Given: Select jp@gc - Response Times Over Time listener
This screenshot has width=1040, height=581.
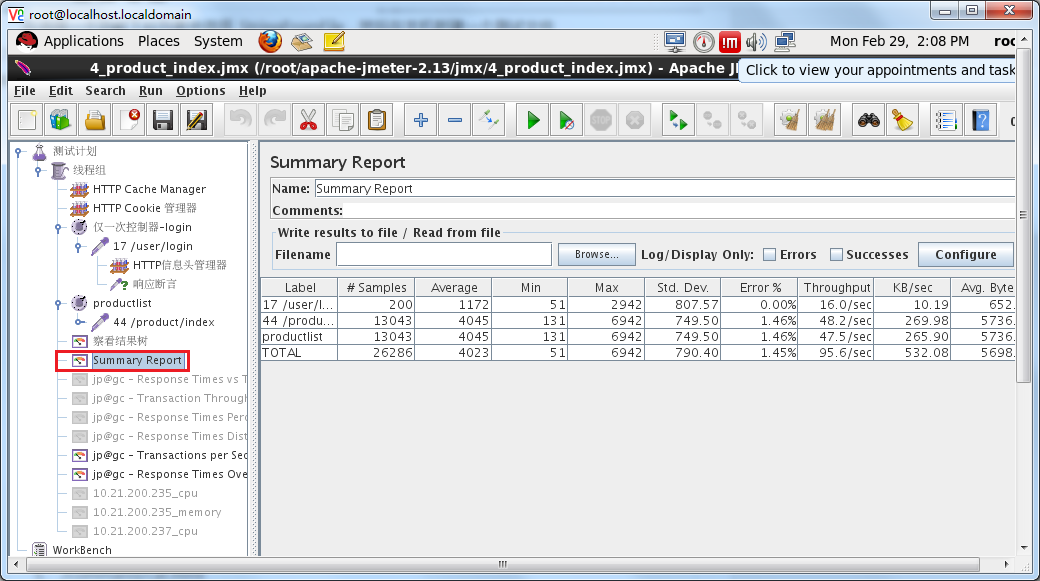Looking at the screenshot, I should [x=170, y=474].
